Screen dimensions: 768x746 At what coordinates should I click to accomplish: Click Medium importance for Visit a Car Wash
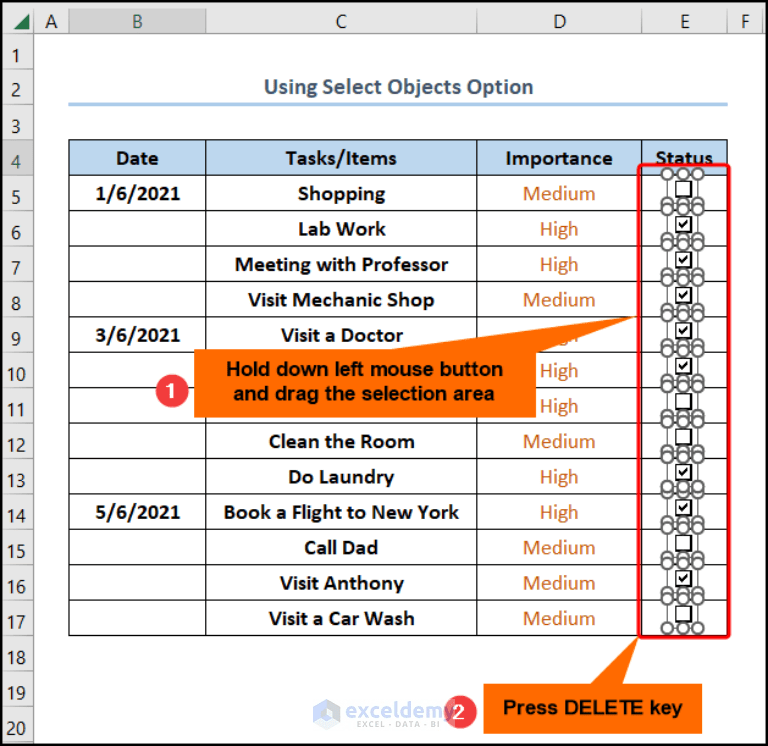pos(559,618)
